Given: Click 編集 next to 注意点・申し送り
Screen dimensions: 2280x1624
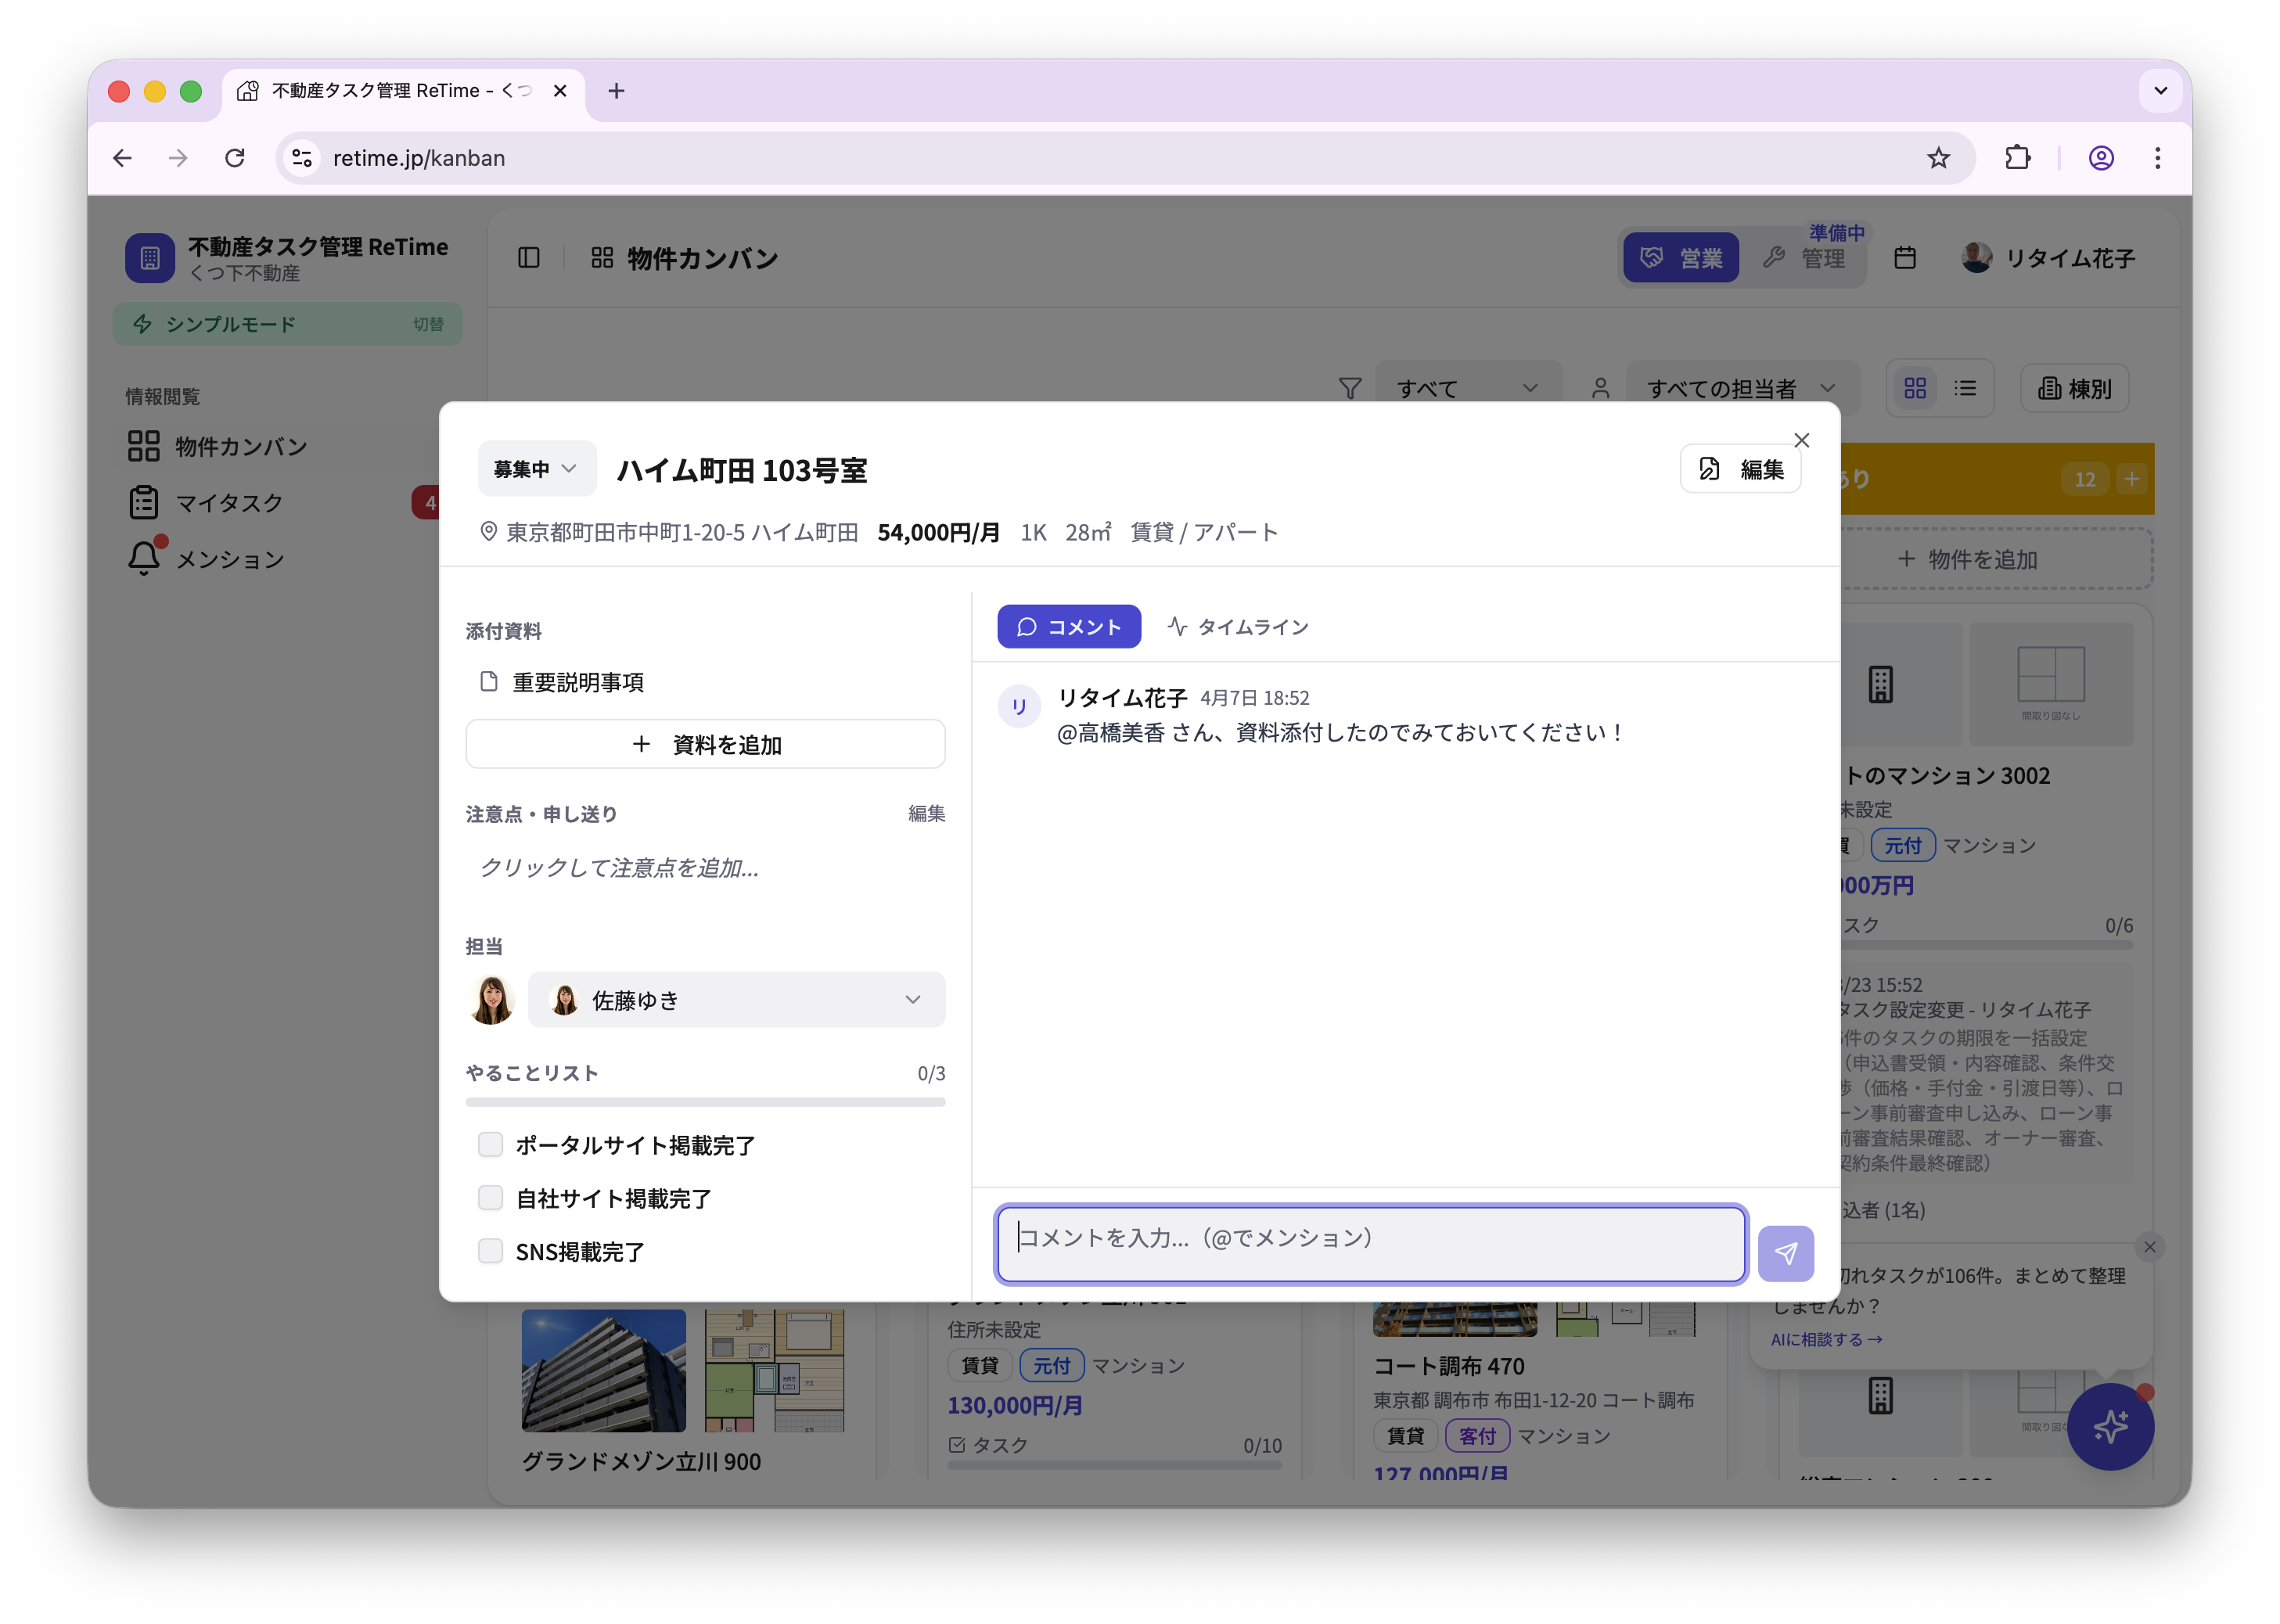Looking at the screenshot, I should [x=926, y=813].
